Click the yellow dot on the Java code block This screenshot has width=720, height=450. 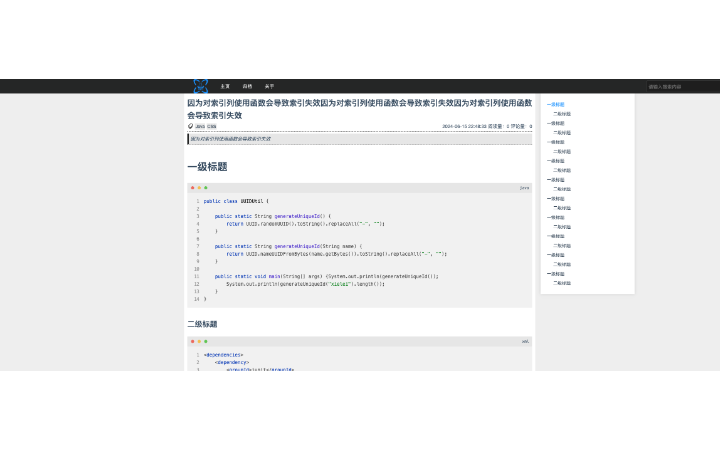199,187
